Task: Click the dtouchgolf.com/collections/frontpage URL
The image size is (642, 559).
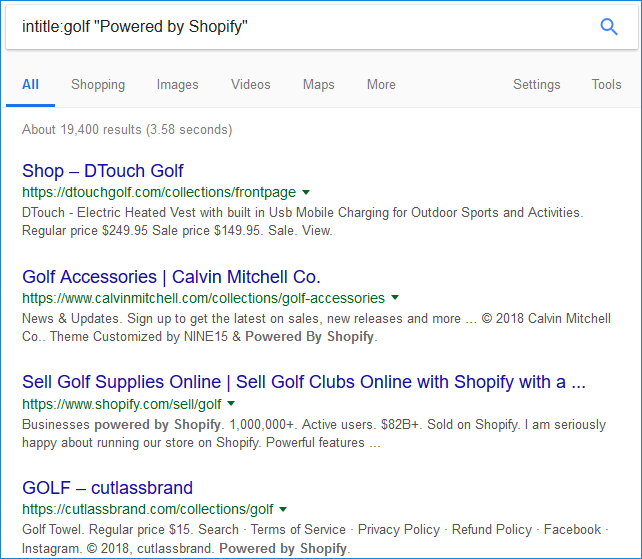Action: pyautogui.click(x=159, y=192)
